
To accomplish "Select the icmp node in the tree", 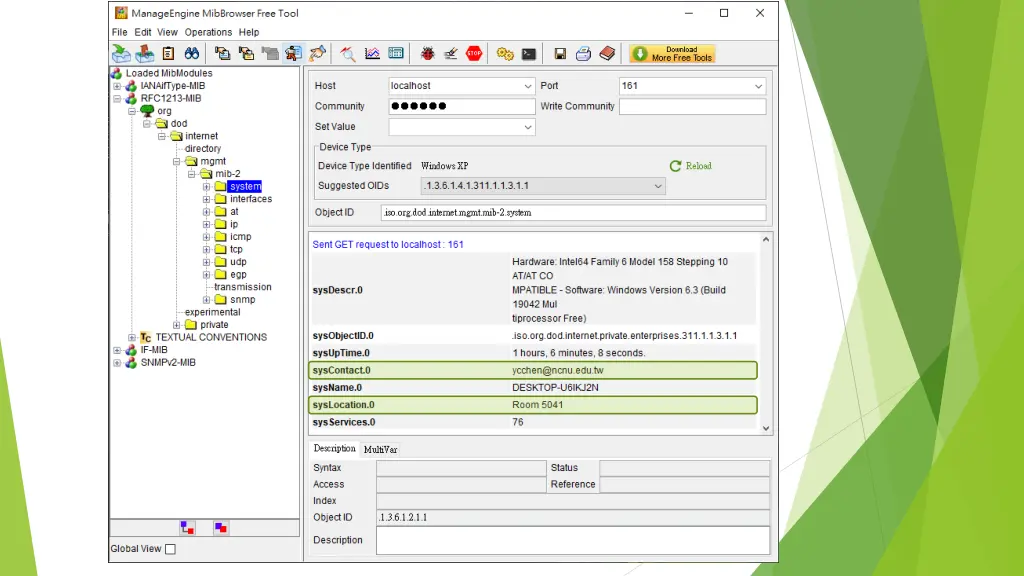I will click(x=240, y=237).
